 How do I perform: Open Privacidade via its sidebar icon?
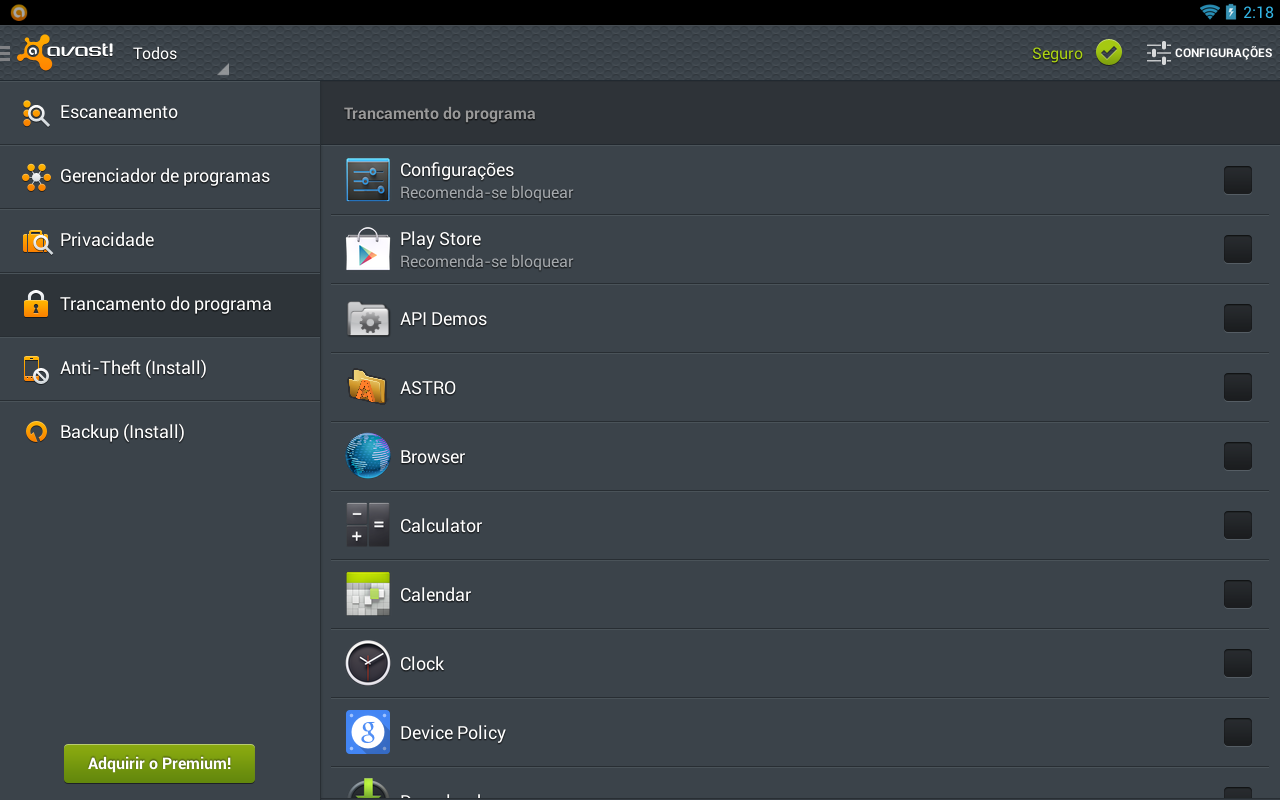point(35,240)
